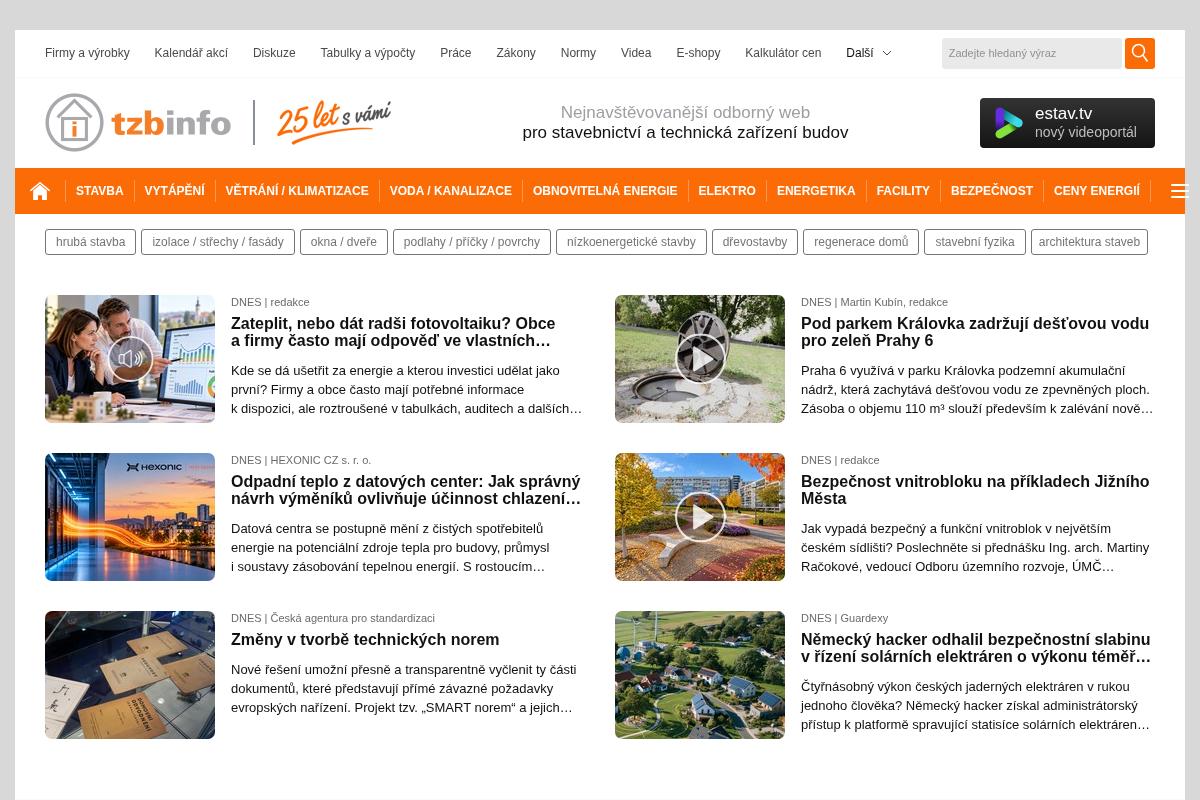Click the orange search magnifier button

click(x=1140, y=53)
